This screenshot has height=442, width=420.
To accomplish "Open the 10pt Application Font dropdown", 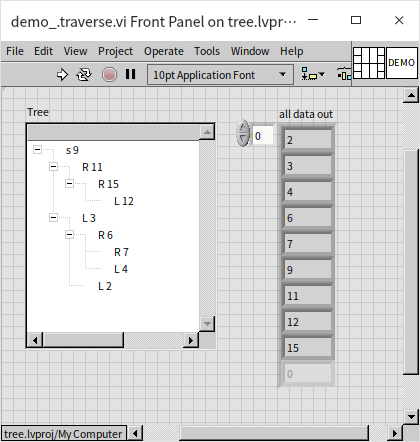I will tap(220, 75).
